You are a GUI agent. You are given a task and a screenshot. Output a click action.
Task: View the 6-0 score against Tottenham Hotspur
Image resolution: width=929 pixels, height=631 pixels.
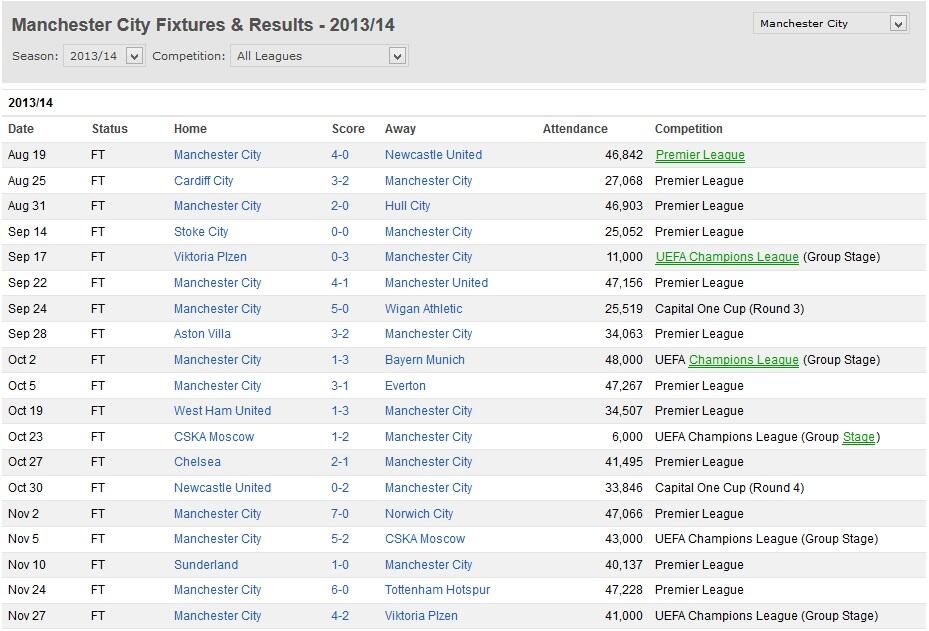pyautogui.click(x=340, y=590)
